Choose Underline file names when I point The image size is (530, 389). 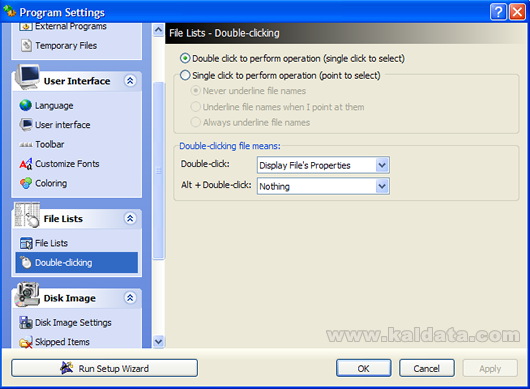(195, 107)
